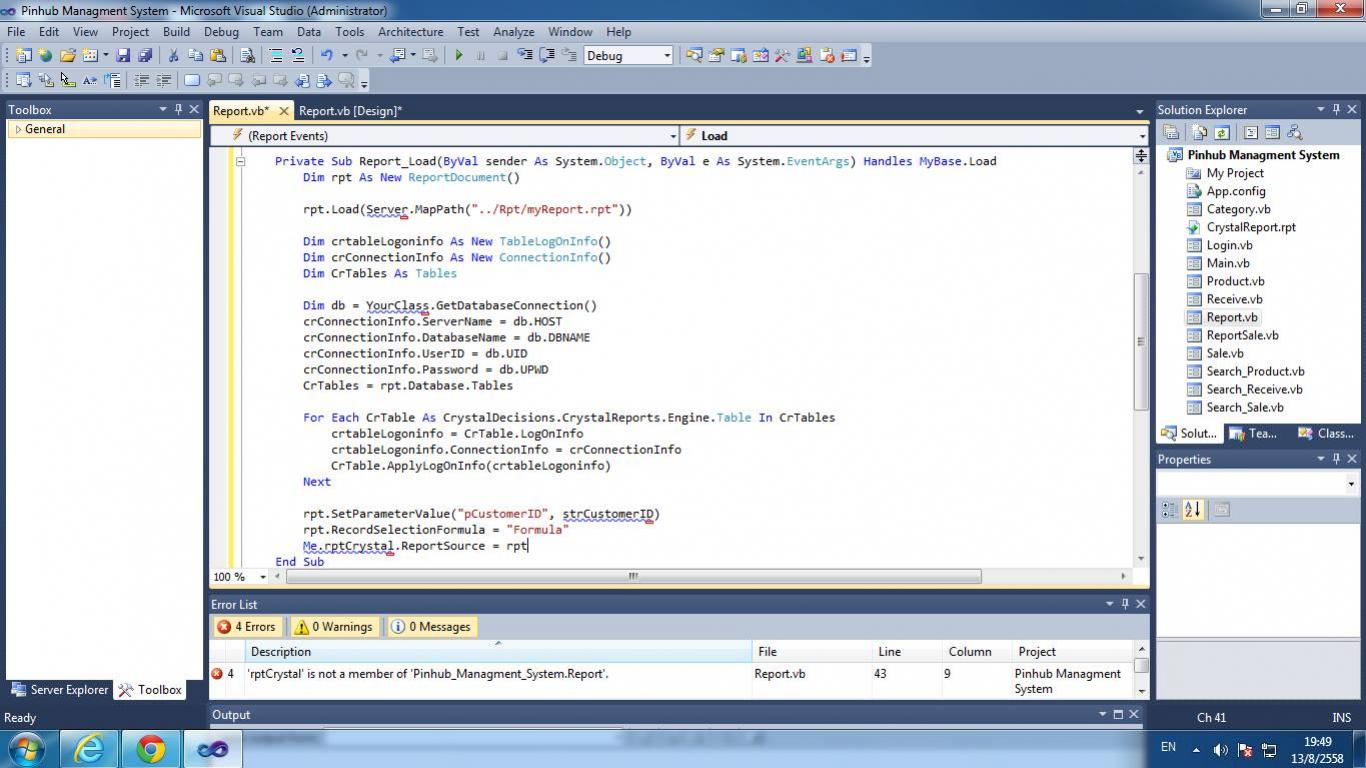Click the New Project toolbar icon
1366x768 pixels.
[23, 56]
